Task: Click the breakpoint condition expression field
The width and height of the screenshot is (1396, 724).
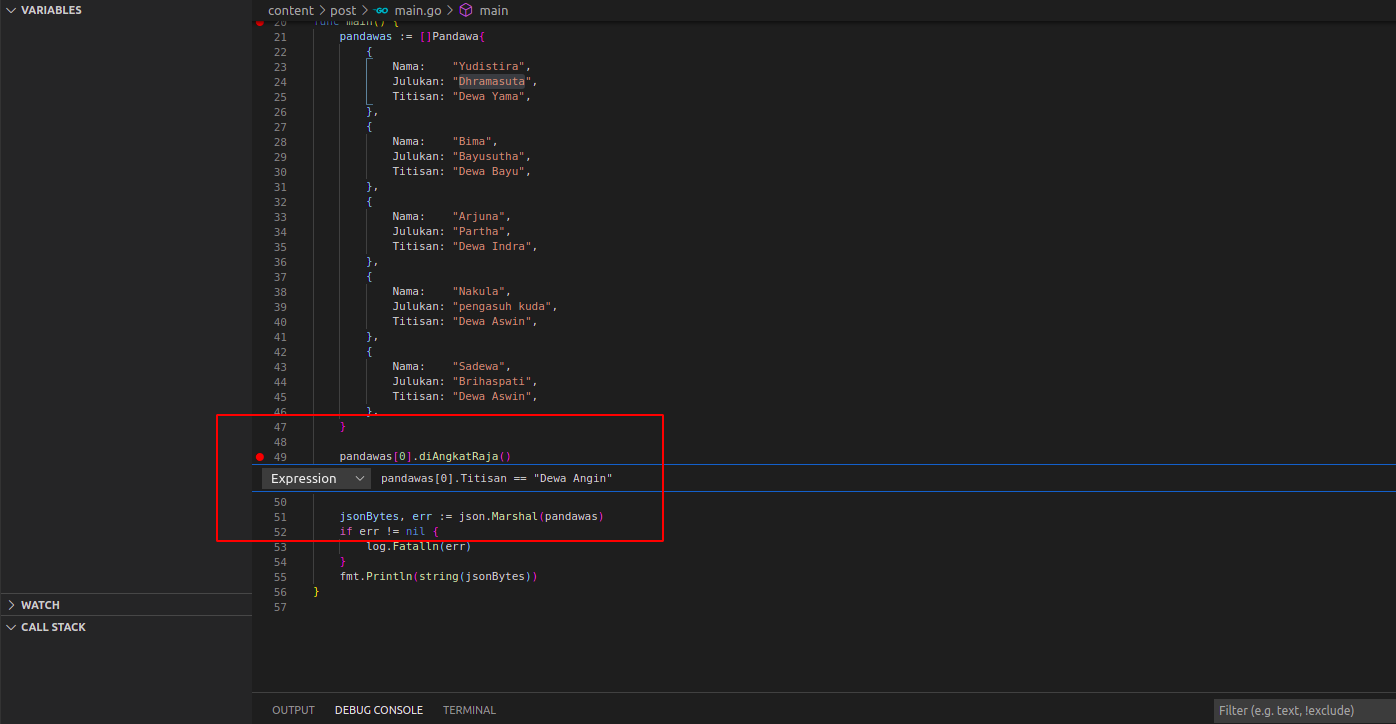Action: 885,478
